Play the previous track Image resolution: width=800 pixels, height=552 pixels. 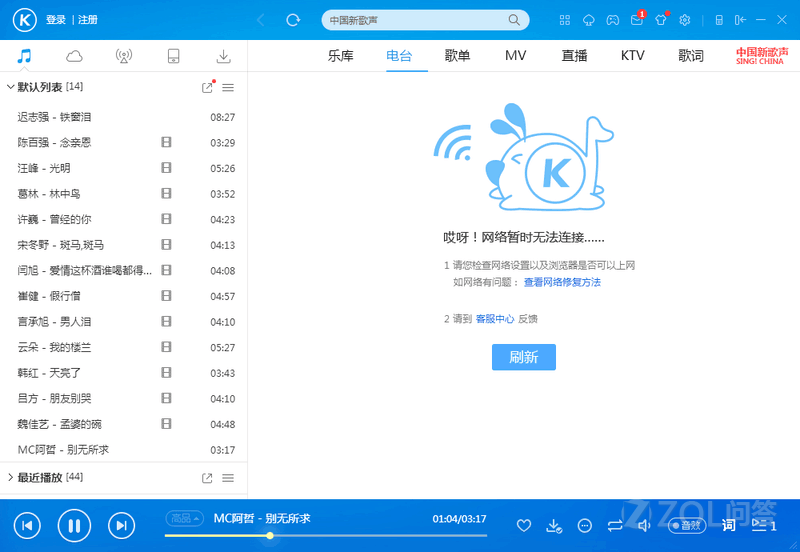pos(27,525)
